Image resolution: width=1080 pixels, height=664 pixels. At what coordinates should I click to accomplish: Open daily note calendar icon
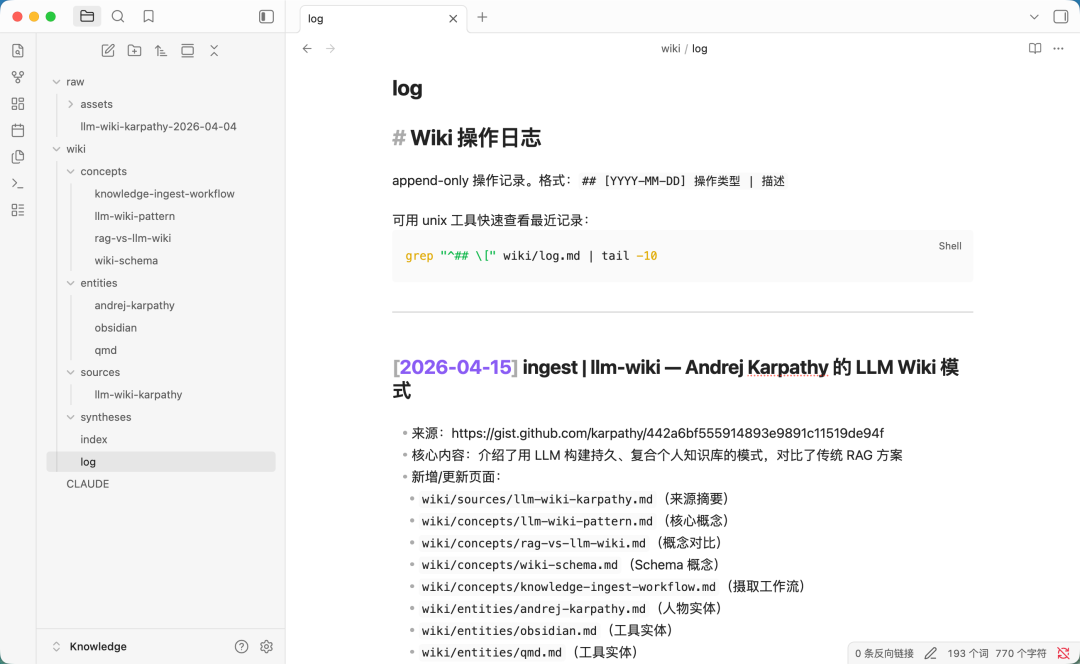pyautogui.click(x=18, y=130)
